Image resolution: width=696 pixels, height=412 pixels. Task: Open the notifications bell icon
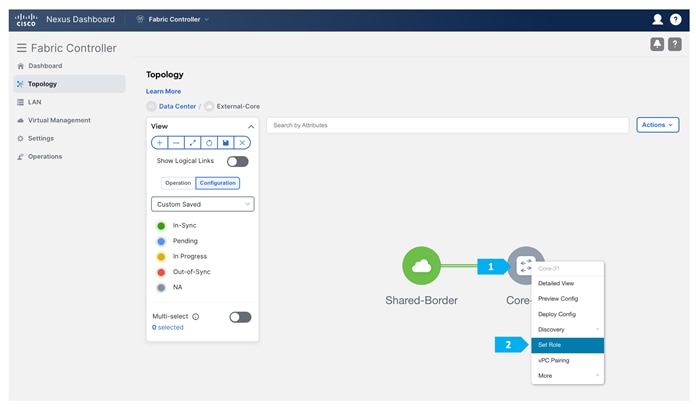click(x=657, y=44)
